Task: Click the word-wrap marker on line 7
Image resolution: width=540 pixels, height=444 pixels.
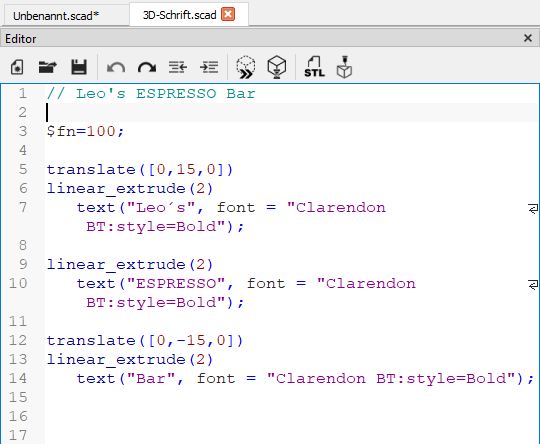Action: tap(533, 208)
